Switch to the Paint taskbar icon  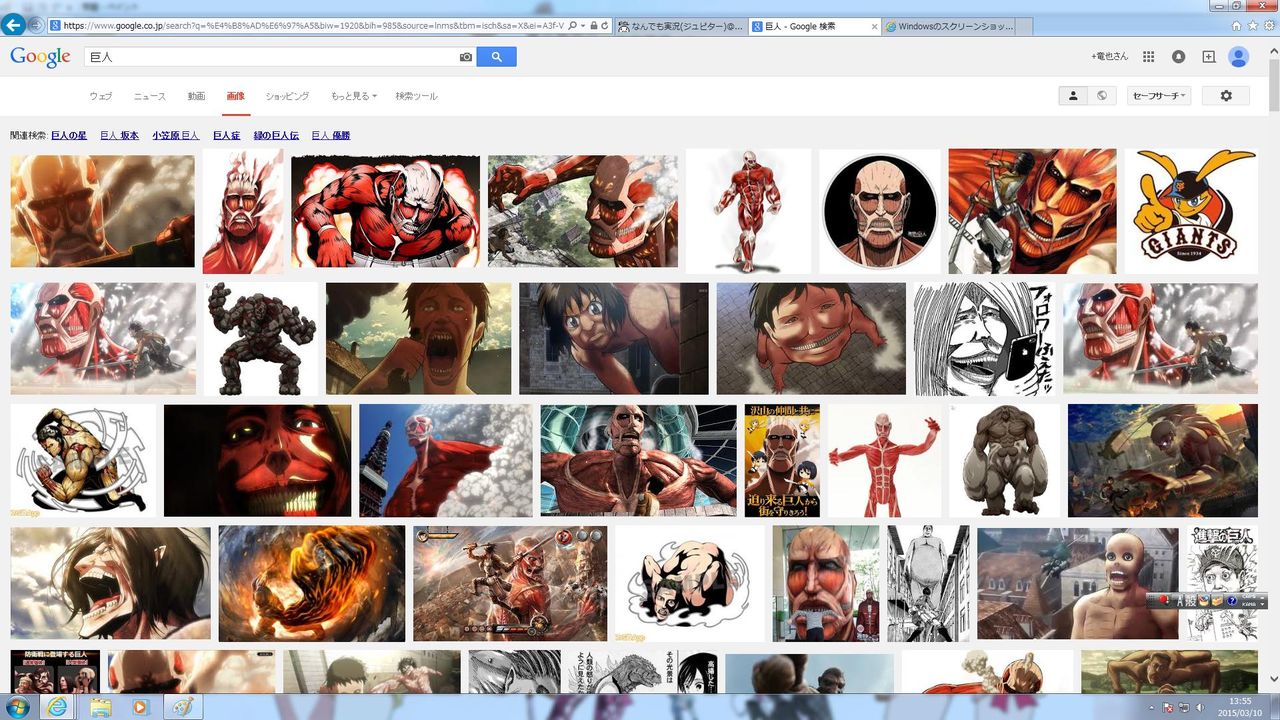tap(181, 706)
